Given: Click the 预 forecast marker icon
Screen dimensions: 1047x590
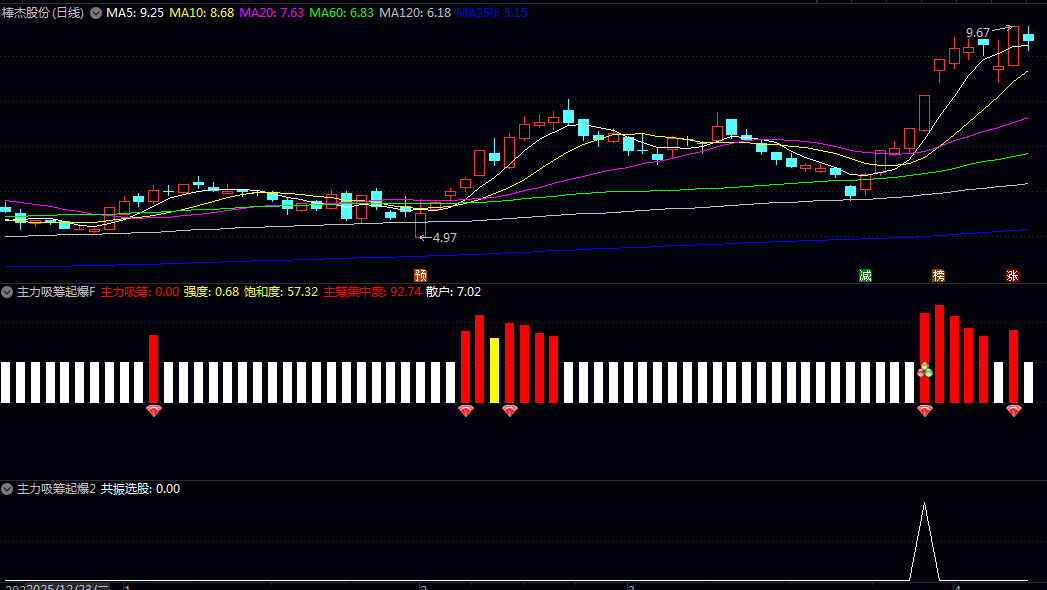Looking at the screenshot, I should [x=421, y=276].
